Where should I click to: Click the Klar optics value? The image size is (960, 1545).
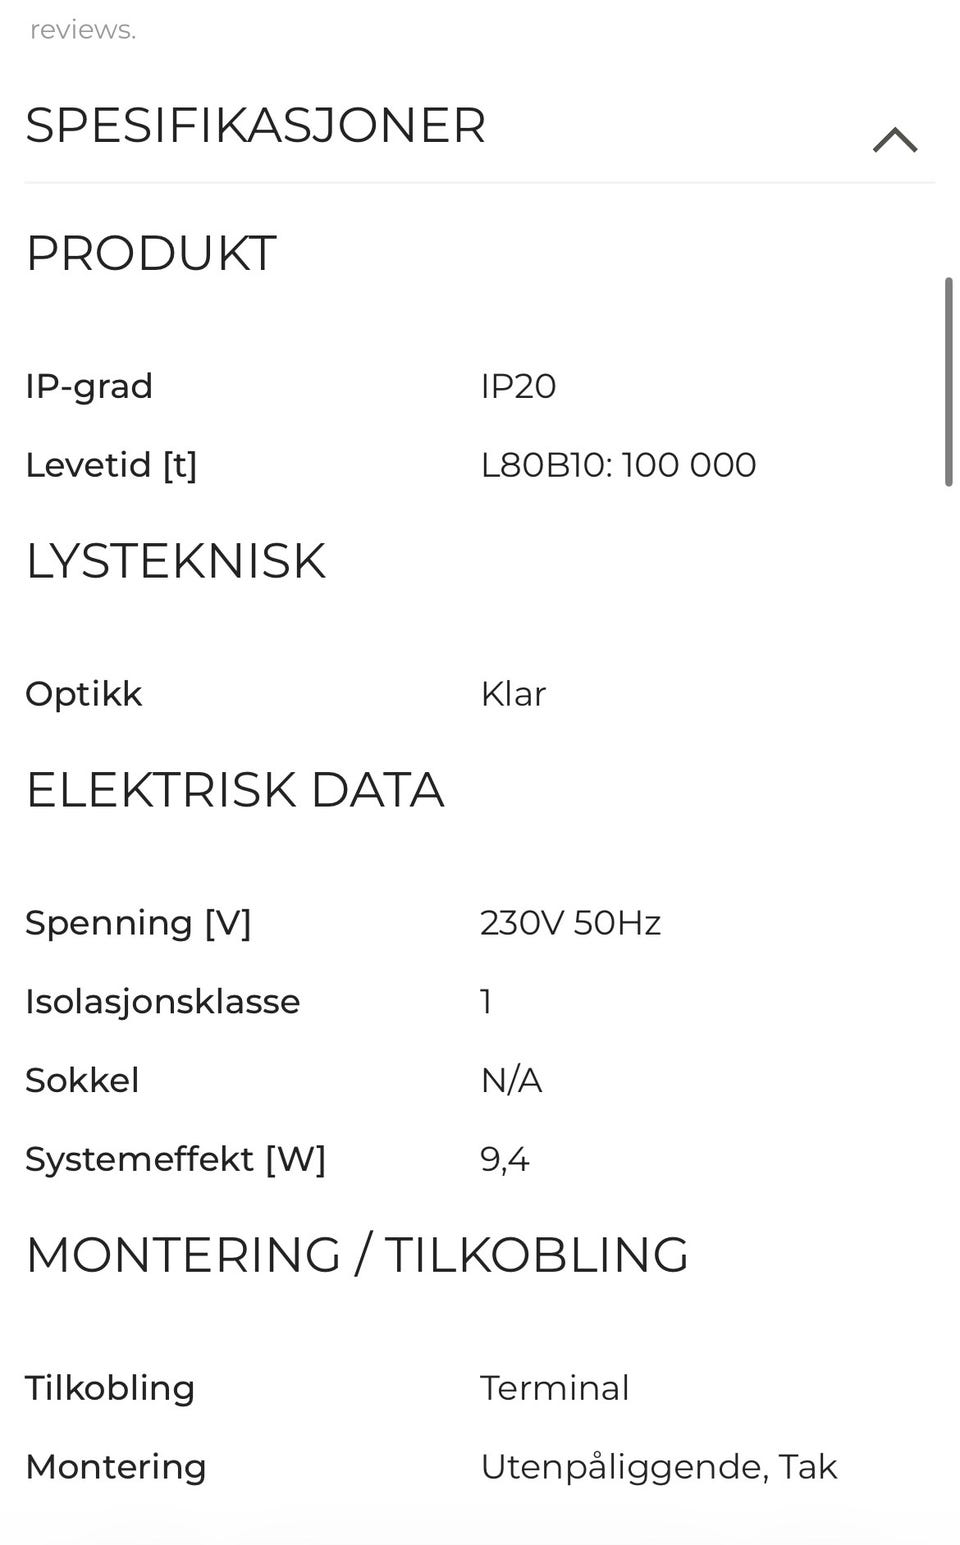pyautogui.click(x=513, y=694)
